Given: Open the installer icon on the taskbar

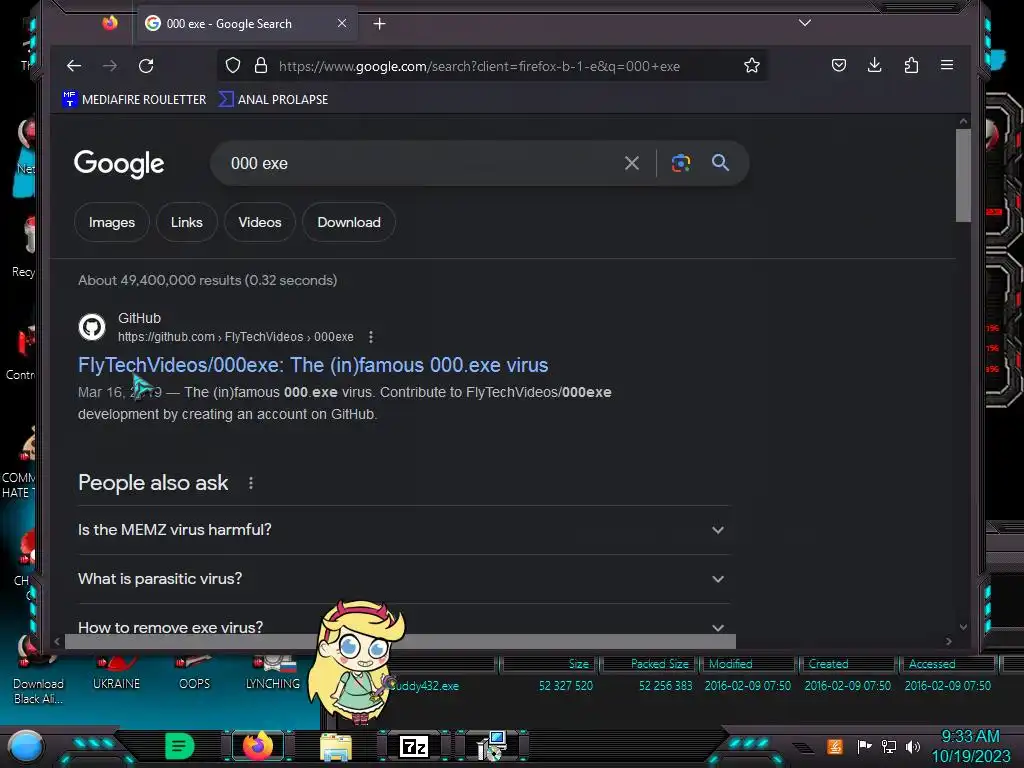Looking at the screenshot, I should [x=492, y=746].
